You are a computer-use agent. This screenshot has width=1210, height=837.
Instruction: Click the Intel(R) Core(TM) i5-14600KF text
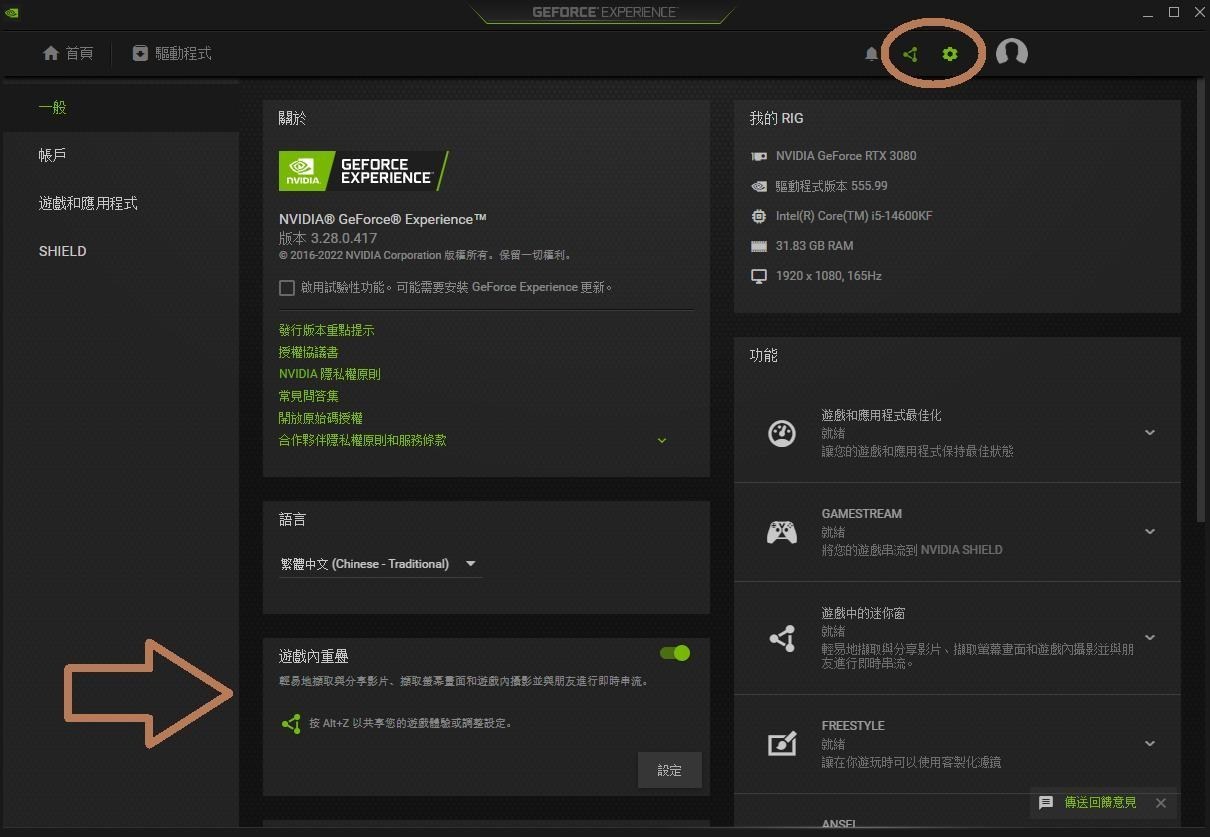pyautogui.click(x=854, y=216)
